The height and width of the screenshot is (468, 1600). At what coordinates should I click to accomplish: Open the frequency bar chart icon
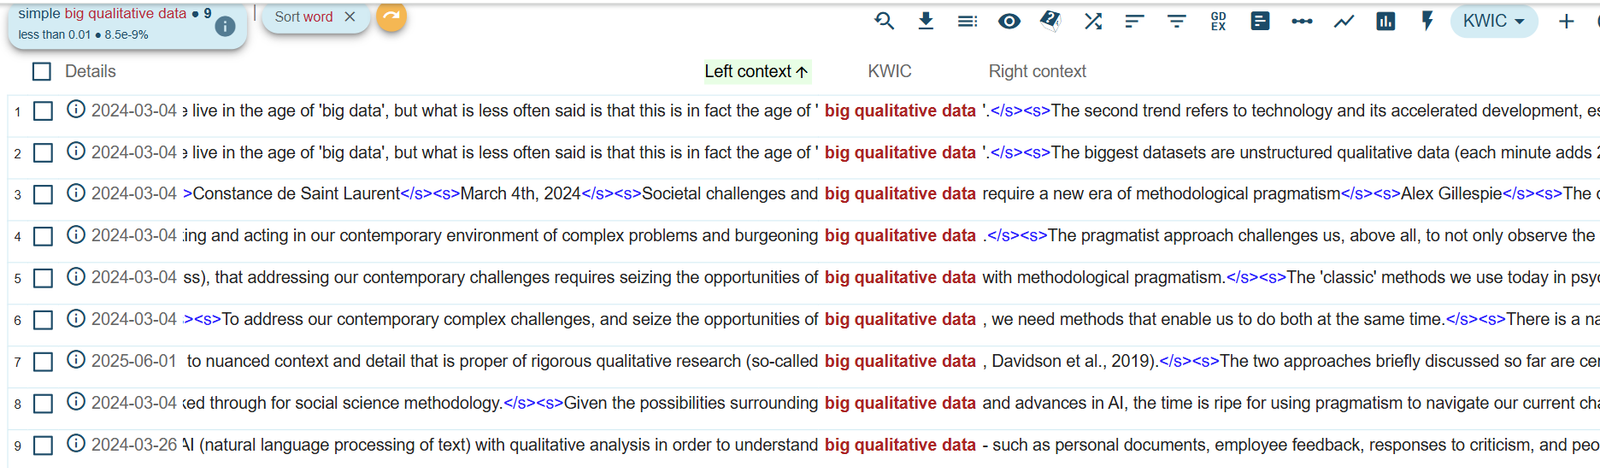tap(1385, 21)
